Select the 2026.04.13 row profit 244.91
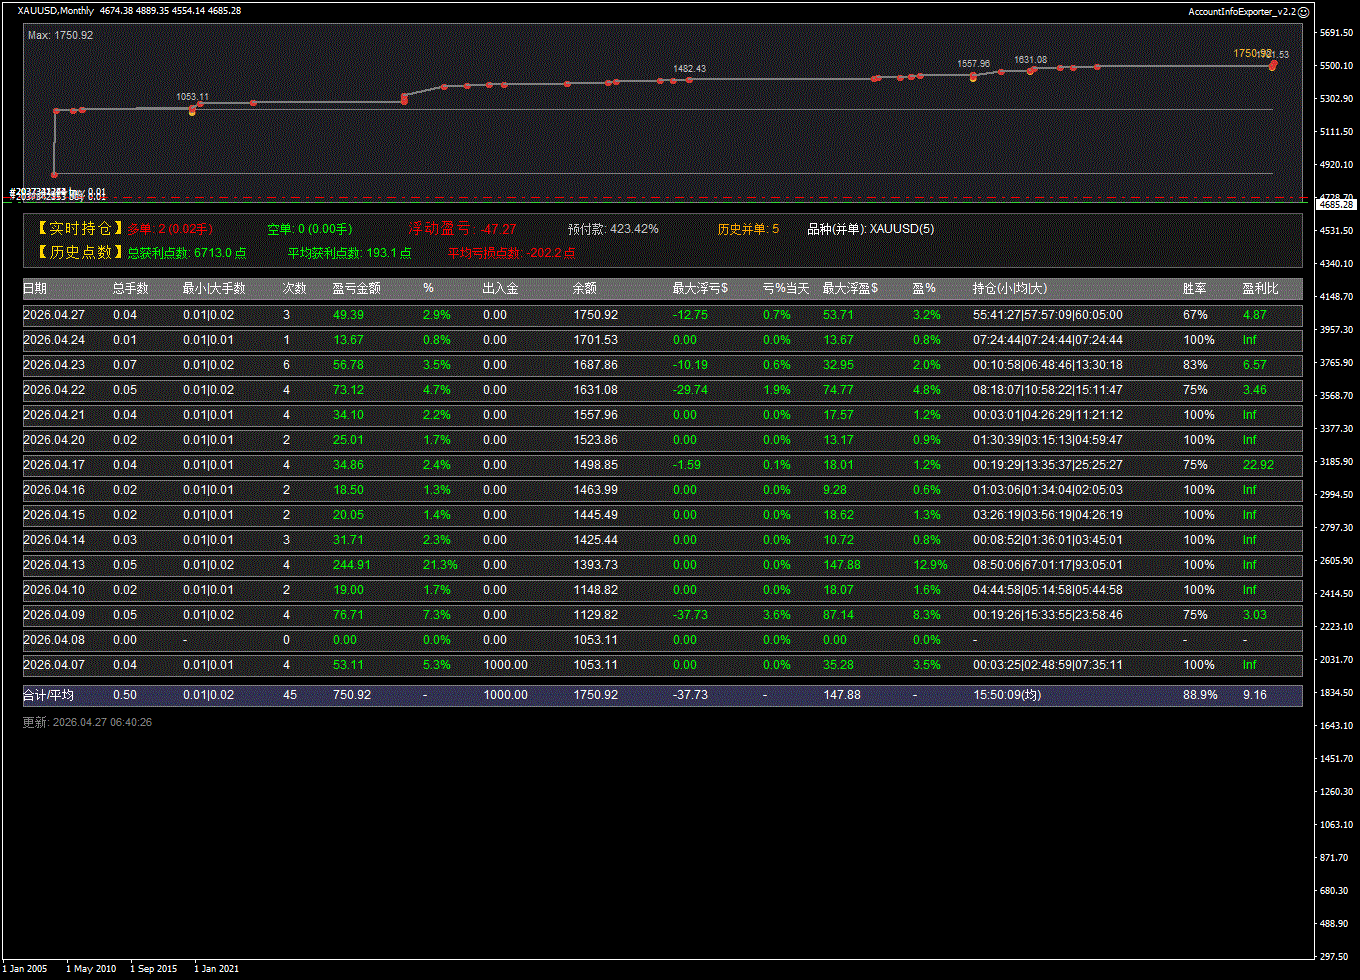The height and width of the screenshot is (980, 1360). coord(351,565)
